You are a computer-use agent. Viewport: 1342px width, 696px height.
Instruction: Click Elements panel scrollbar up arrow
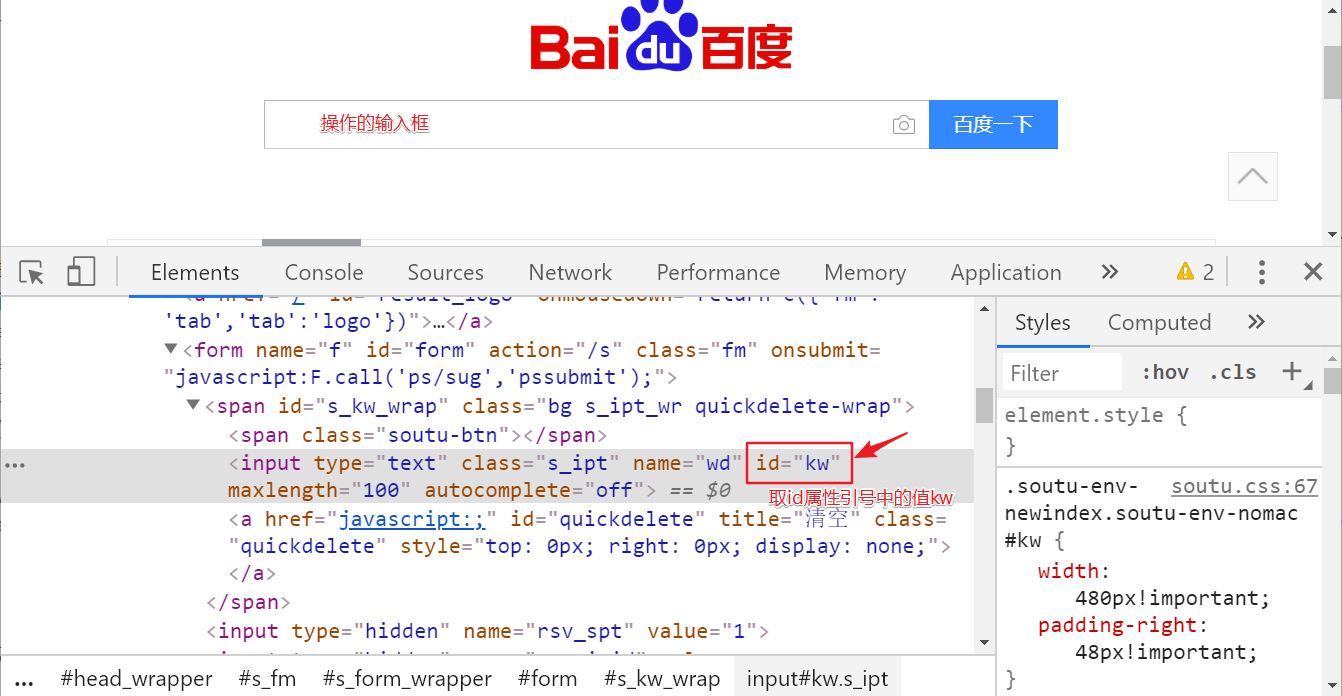984,307
